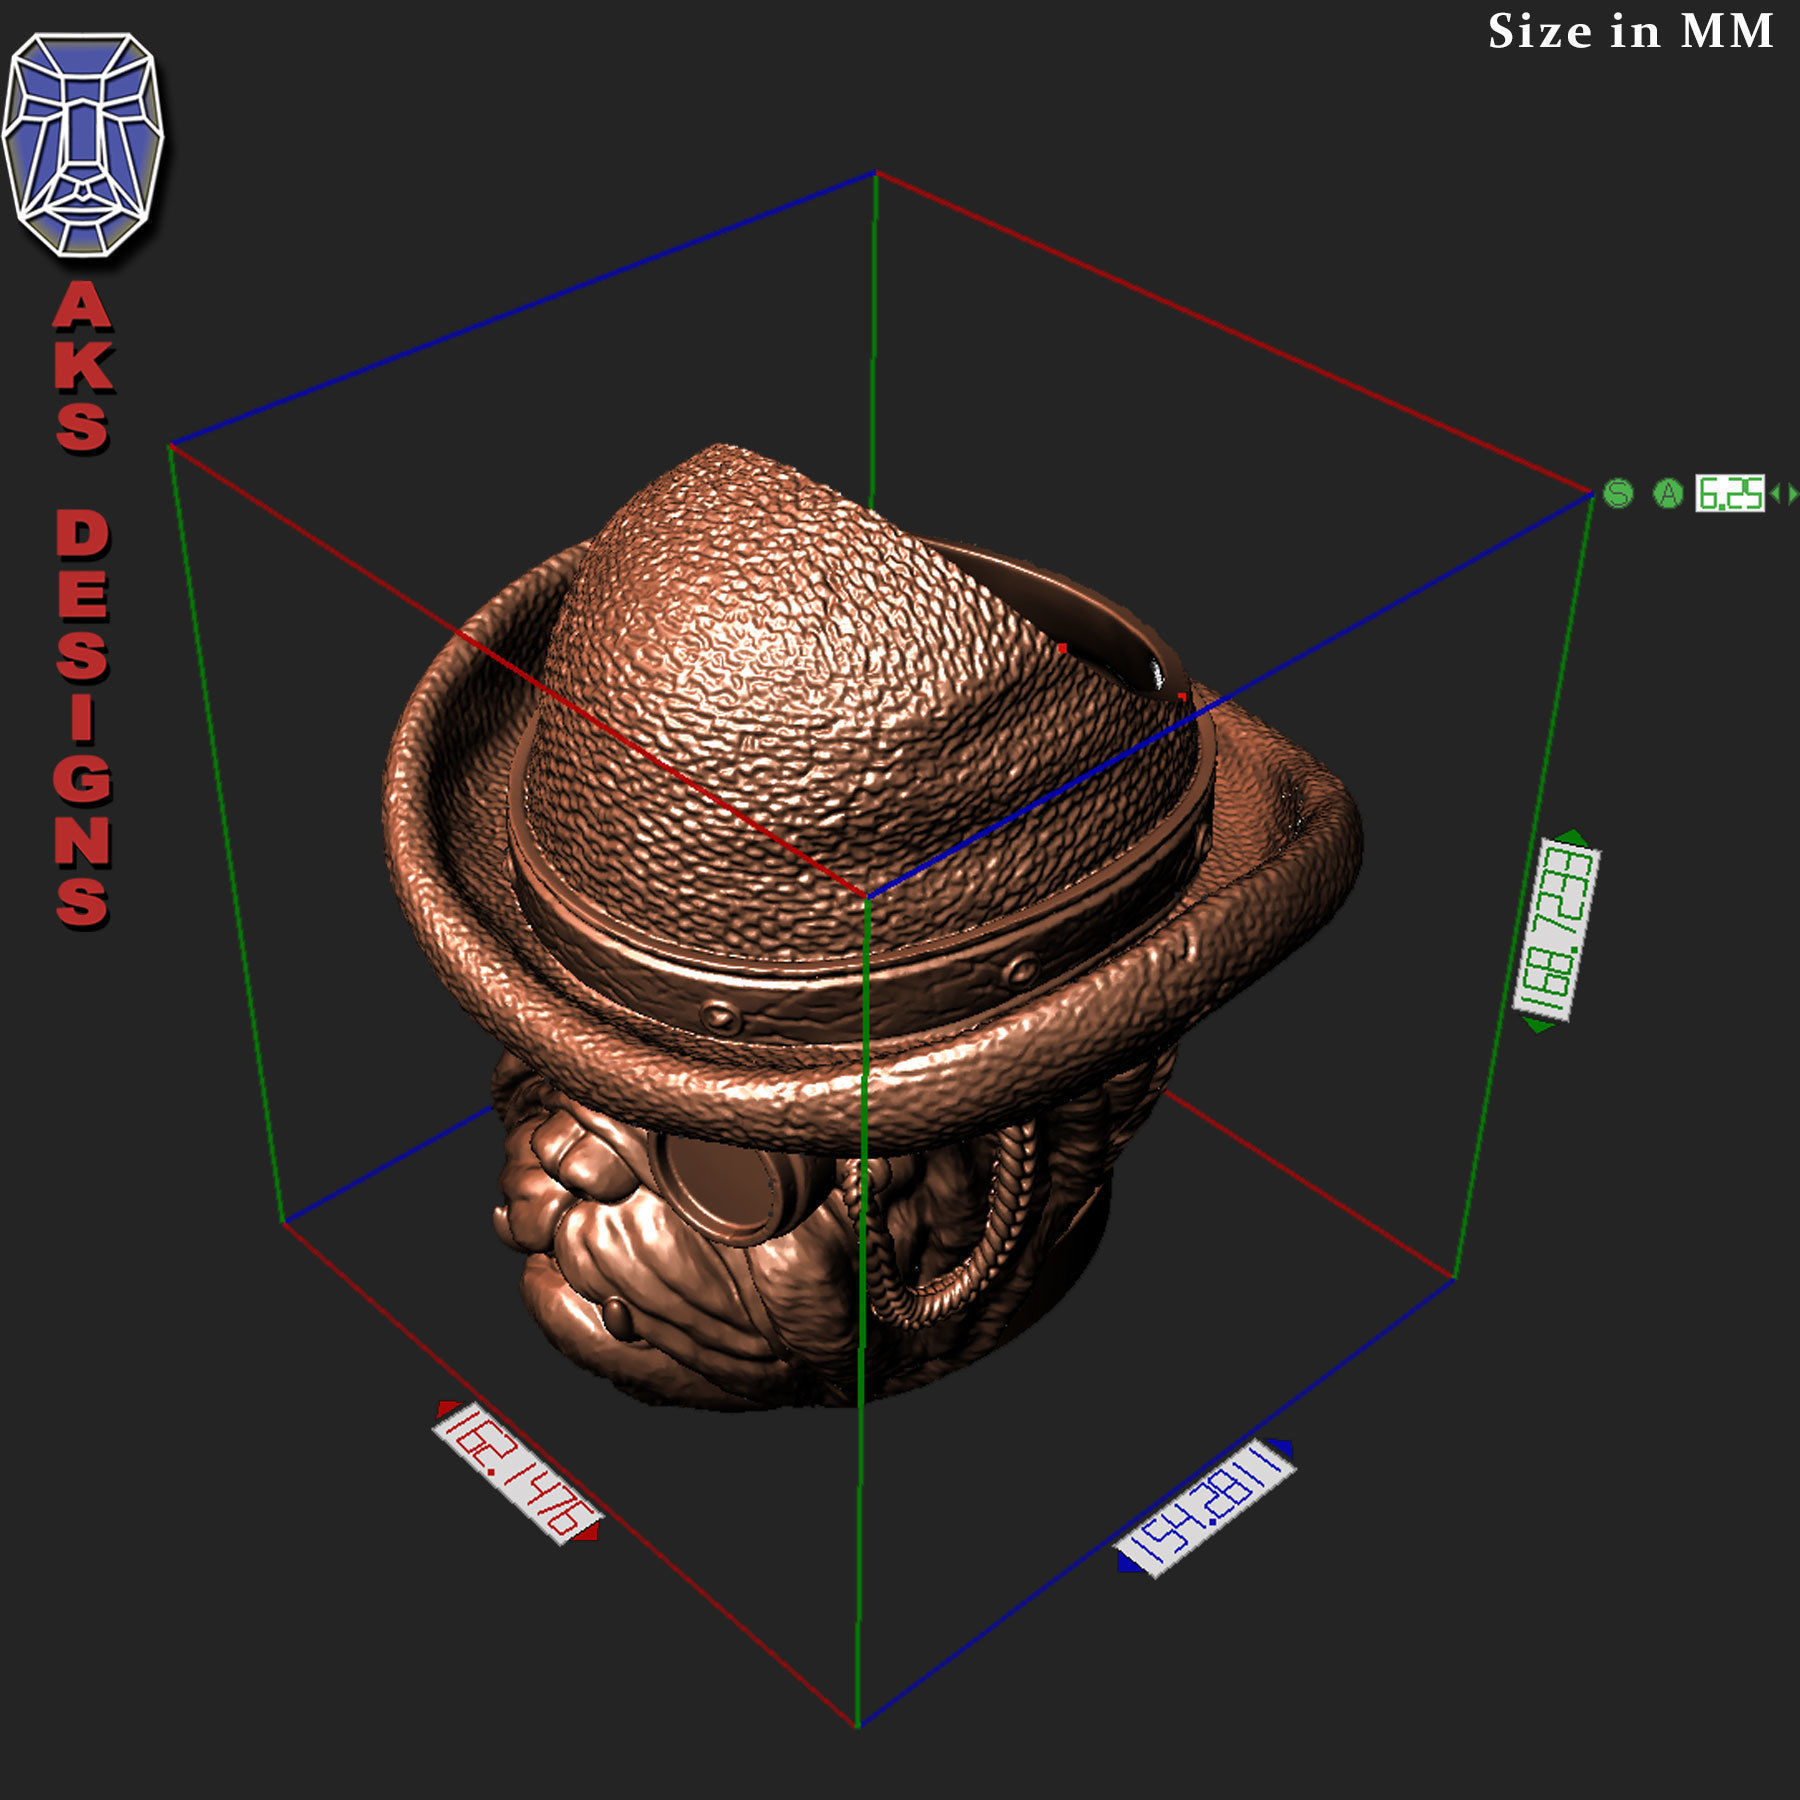
Task: Select the red 162.1476 dimension label
Action: click(517, 1473)
